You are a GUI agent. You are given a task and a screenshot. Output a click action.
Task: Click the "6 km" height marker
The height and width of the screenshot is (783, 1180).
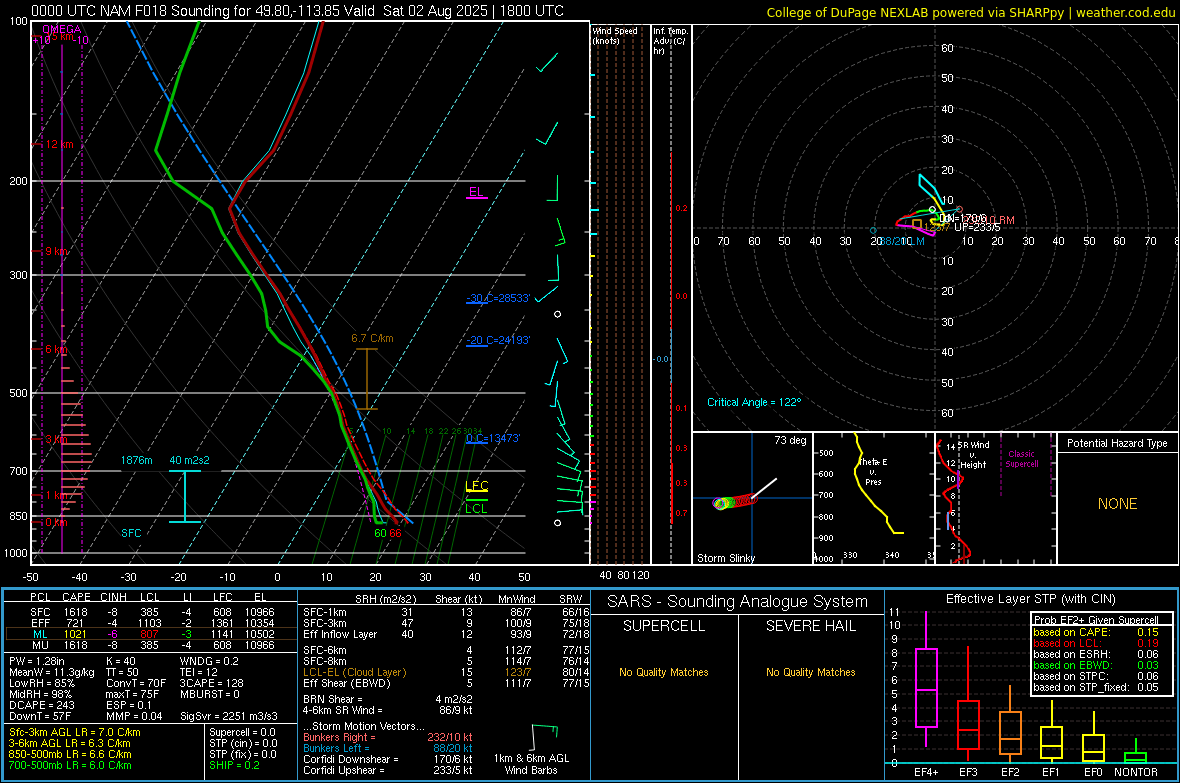click(x=56, y=349)
